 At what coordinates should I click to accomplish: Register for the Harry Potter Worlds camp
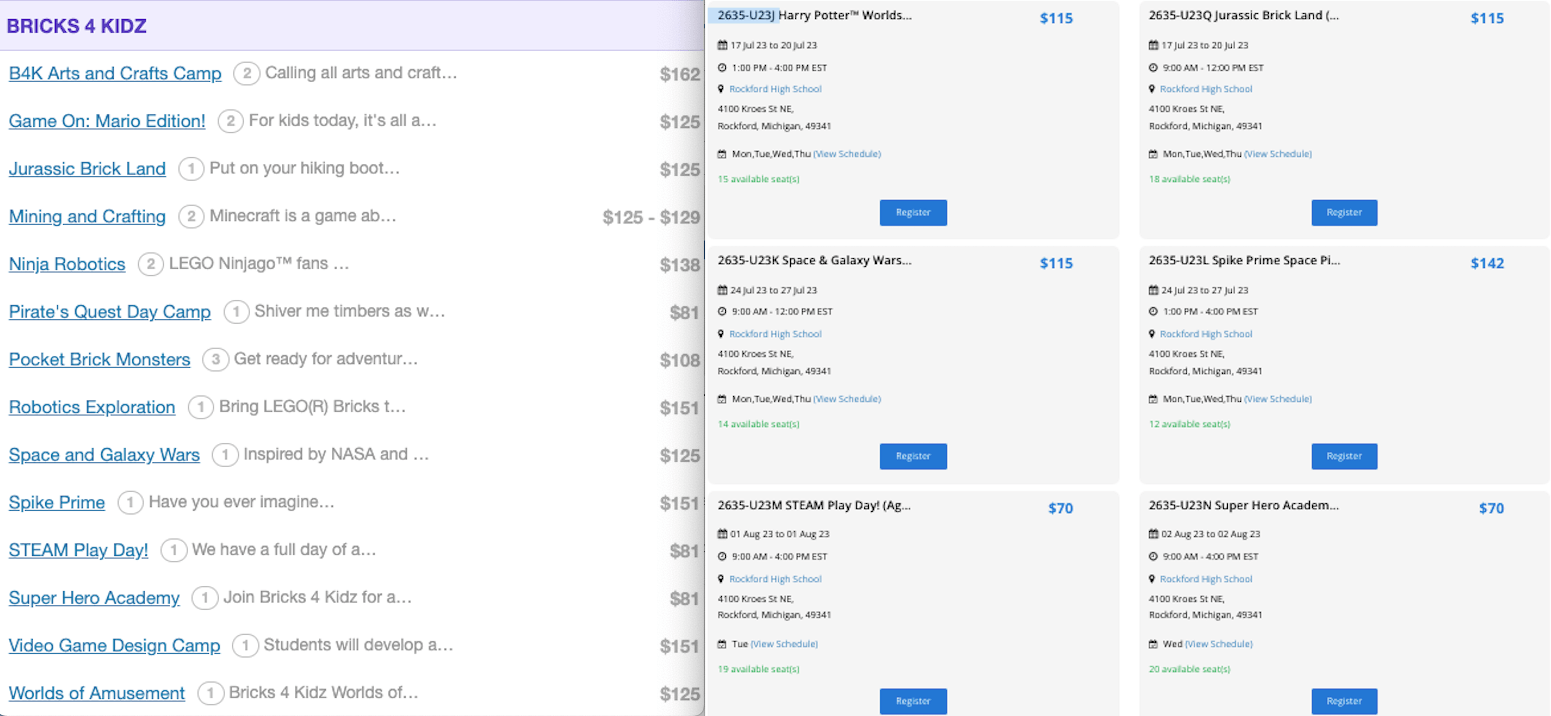click(x=913, y=212)
